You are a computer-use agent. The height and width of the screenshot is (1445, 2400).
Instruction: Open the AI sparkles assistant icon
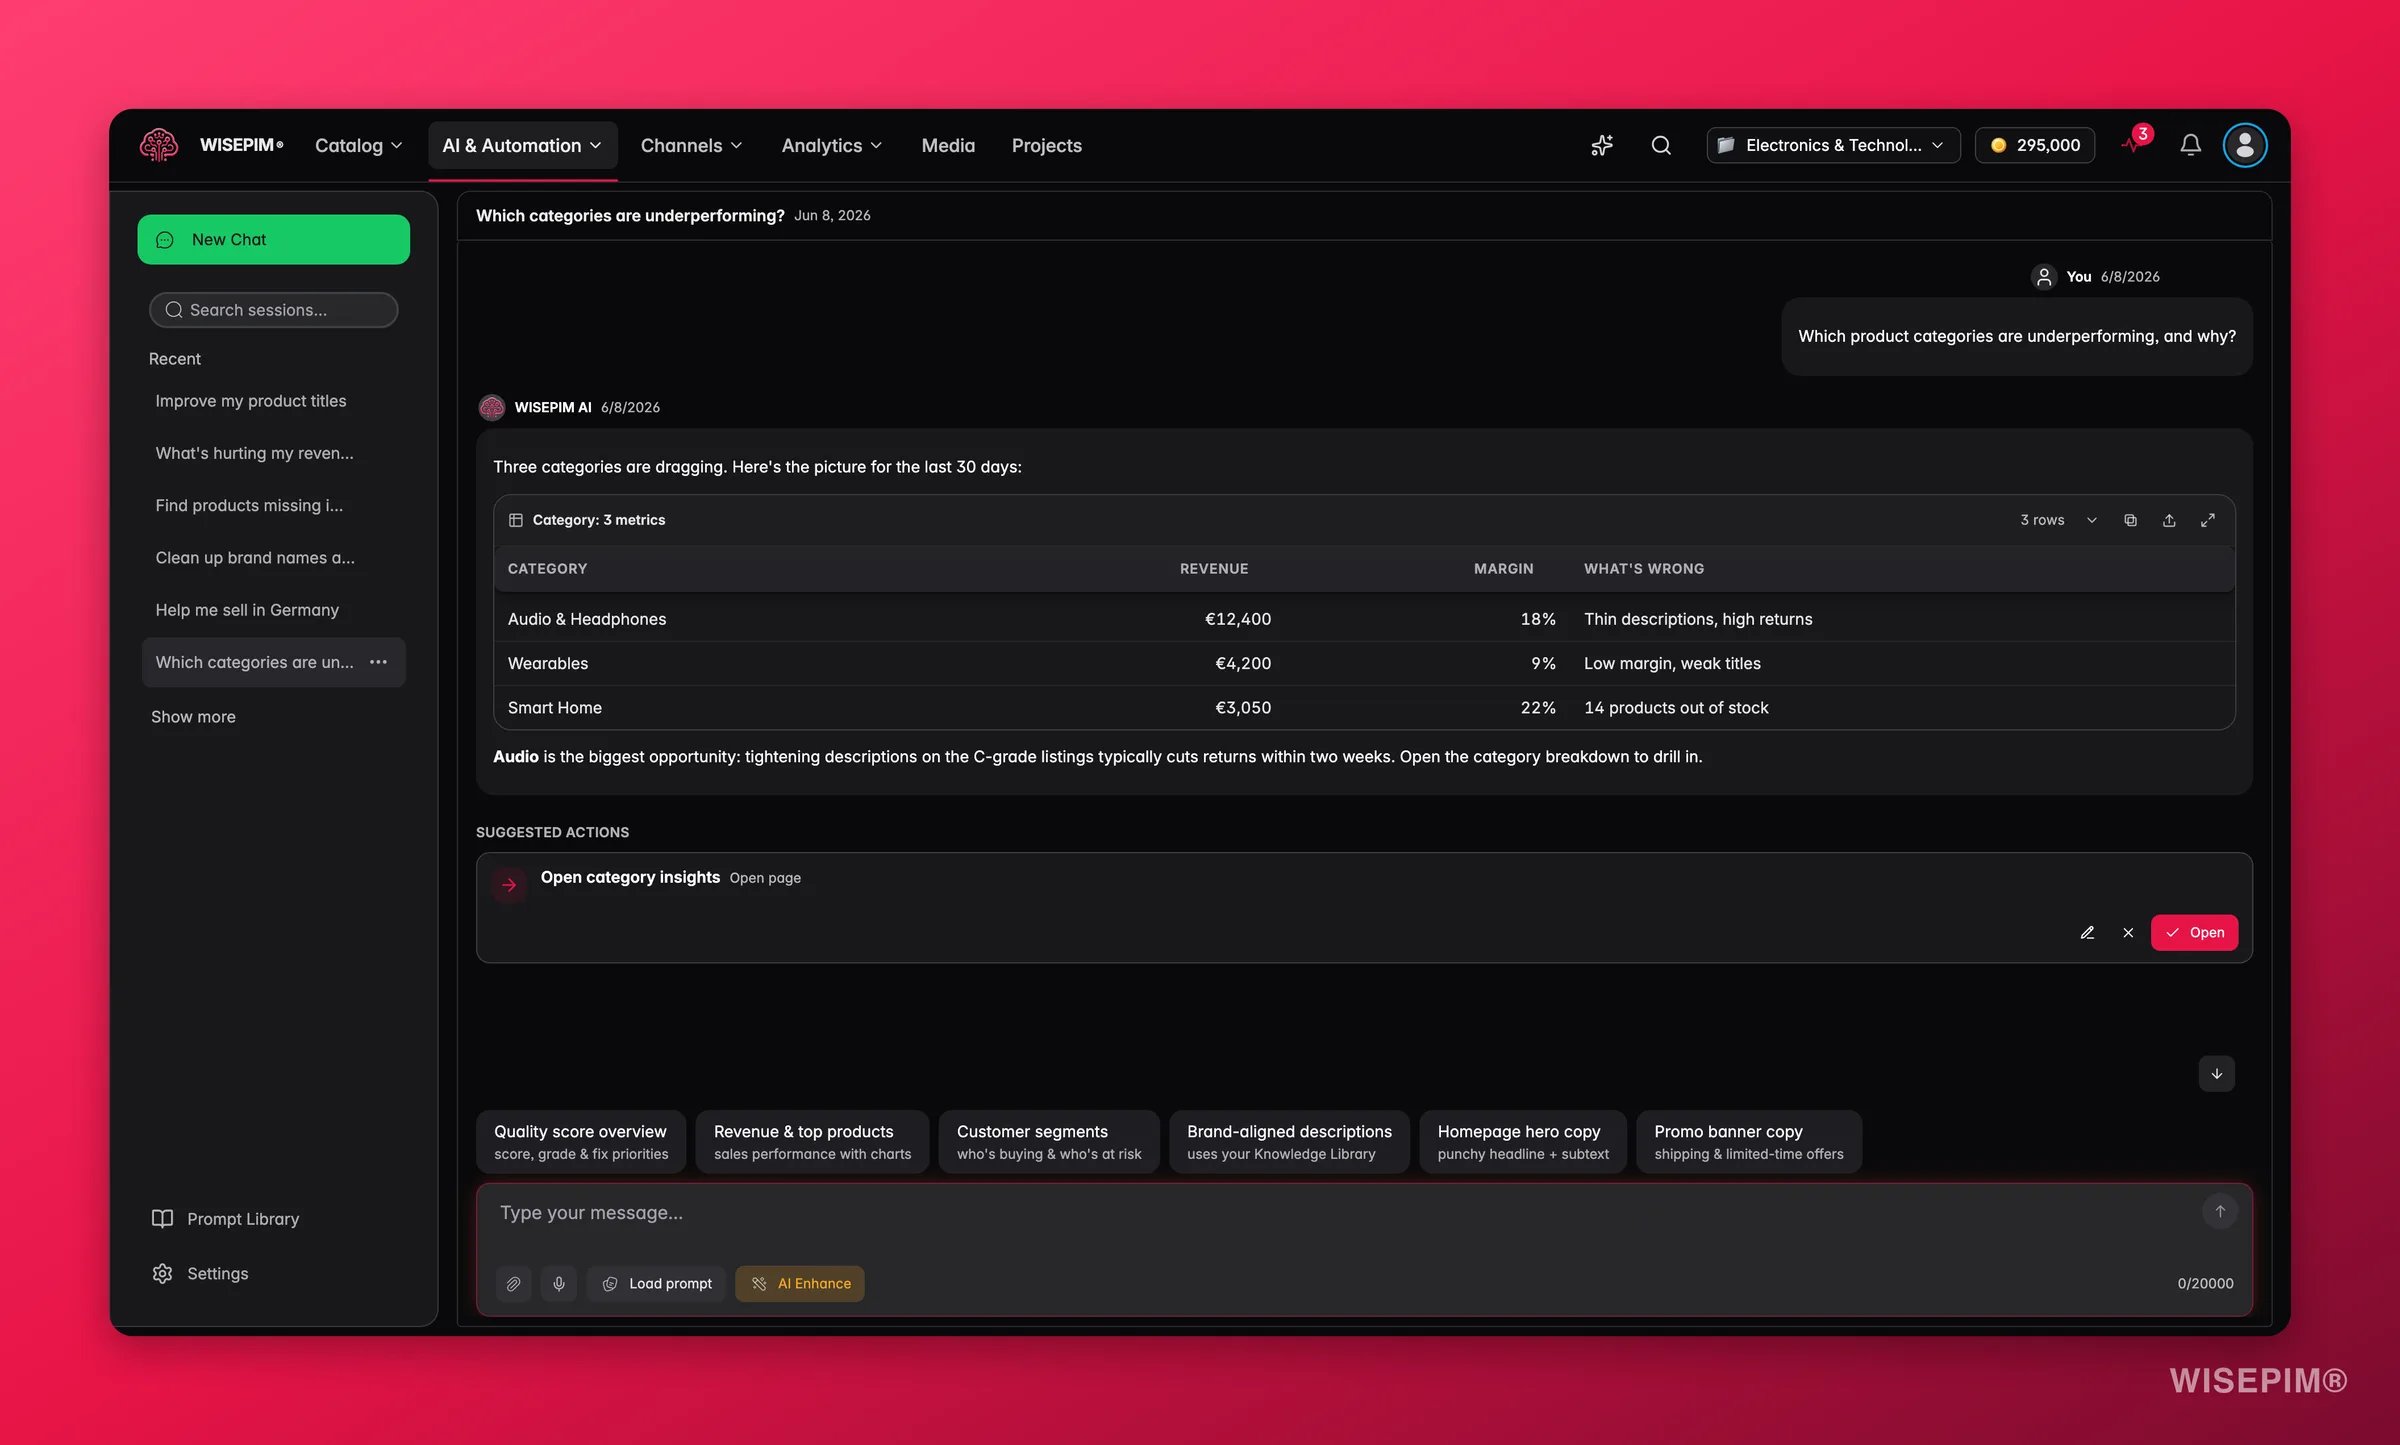[1602, 145]
